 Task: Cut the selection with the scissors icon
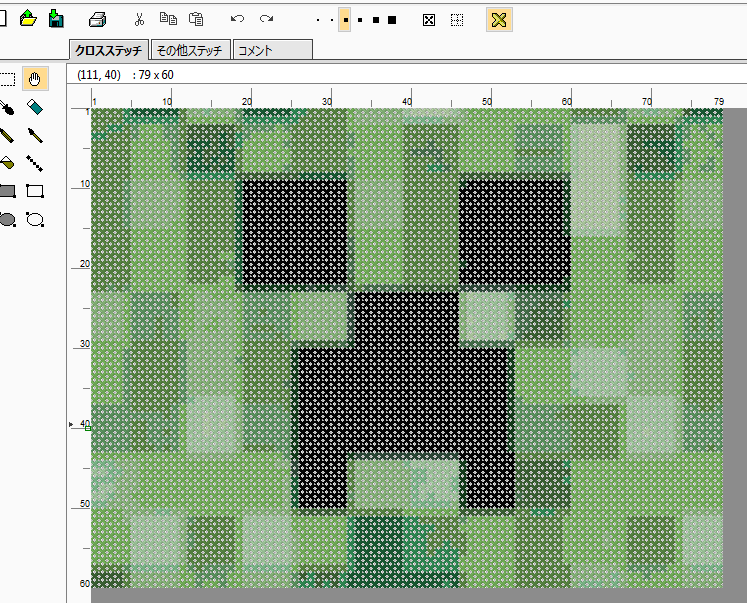[139, 19]
